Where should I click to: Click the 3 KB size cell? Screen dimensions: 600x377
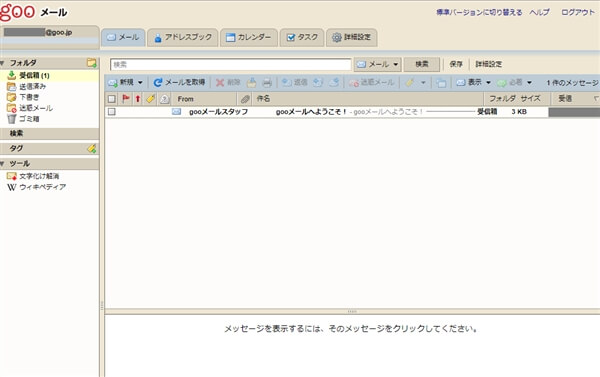pos(519,112)
